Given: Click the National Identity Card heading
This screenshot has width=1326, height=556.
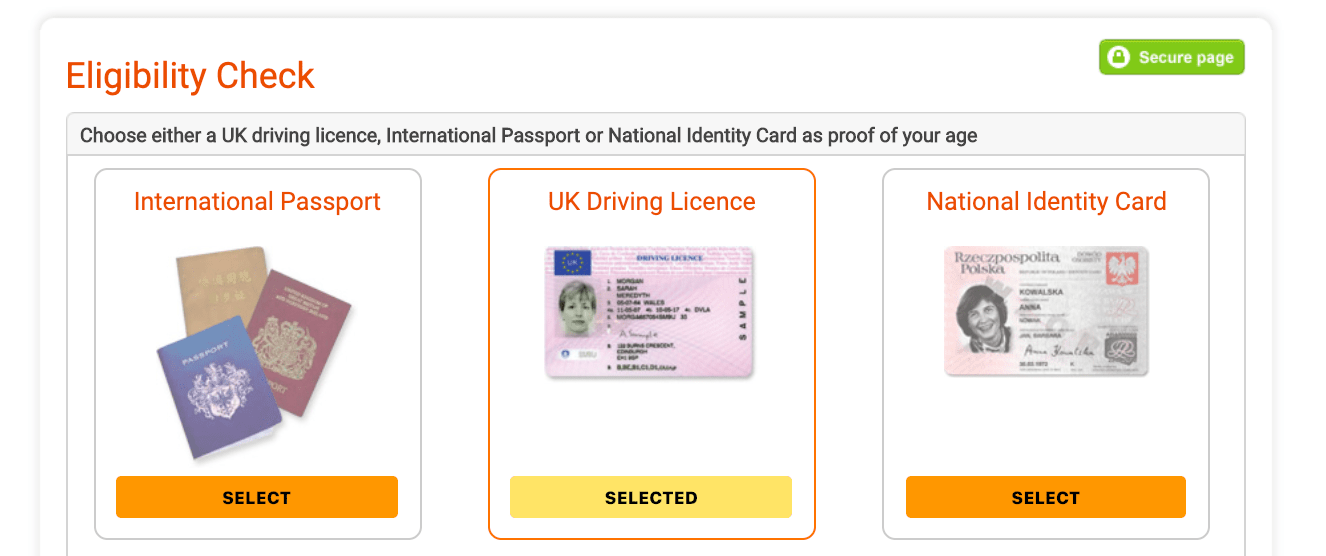Looking at the screenshot, I should [1046, 202].
